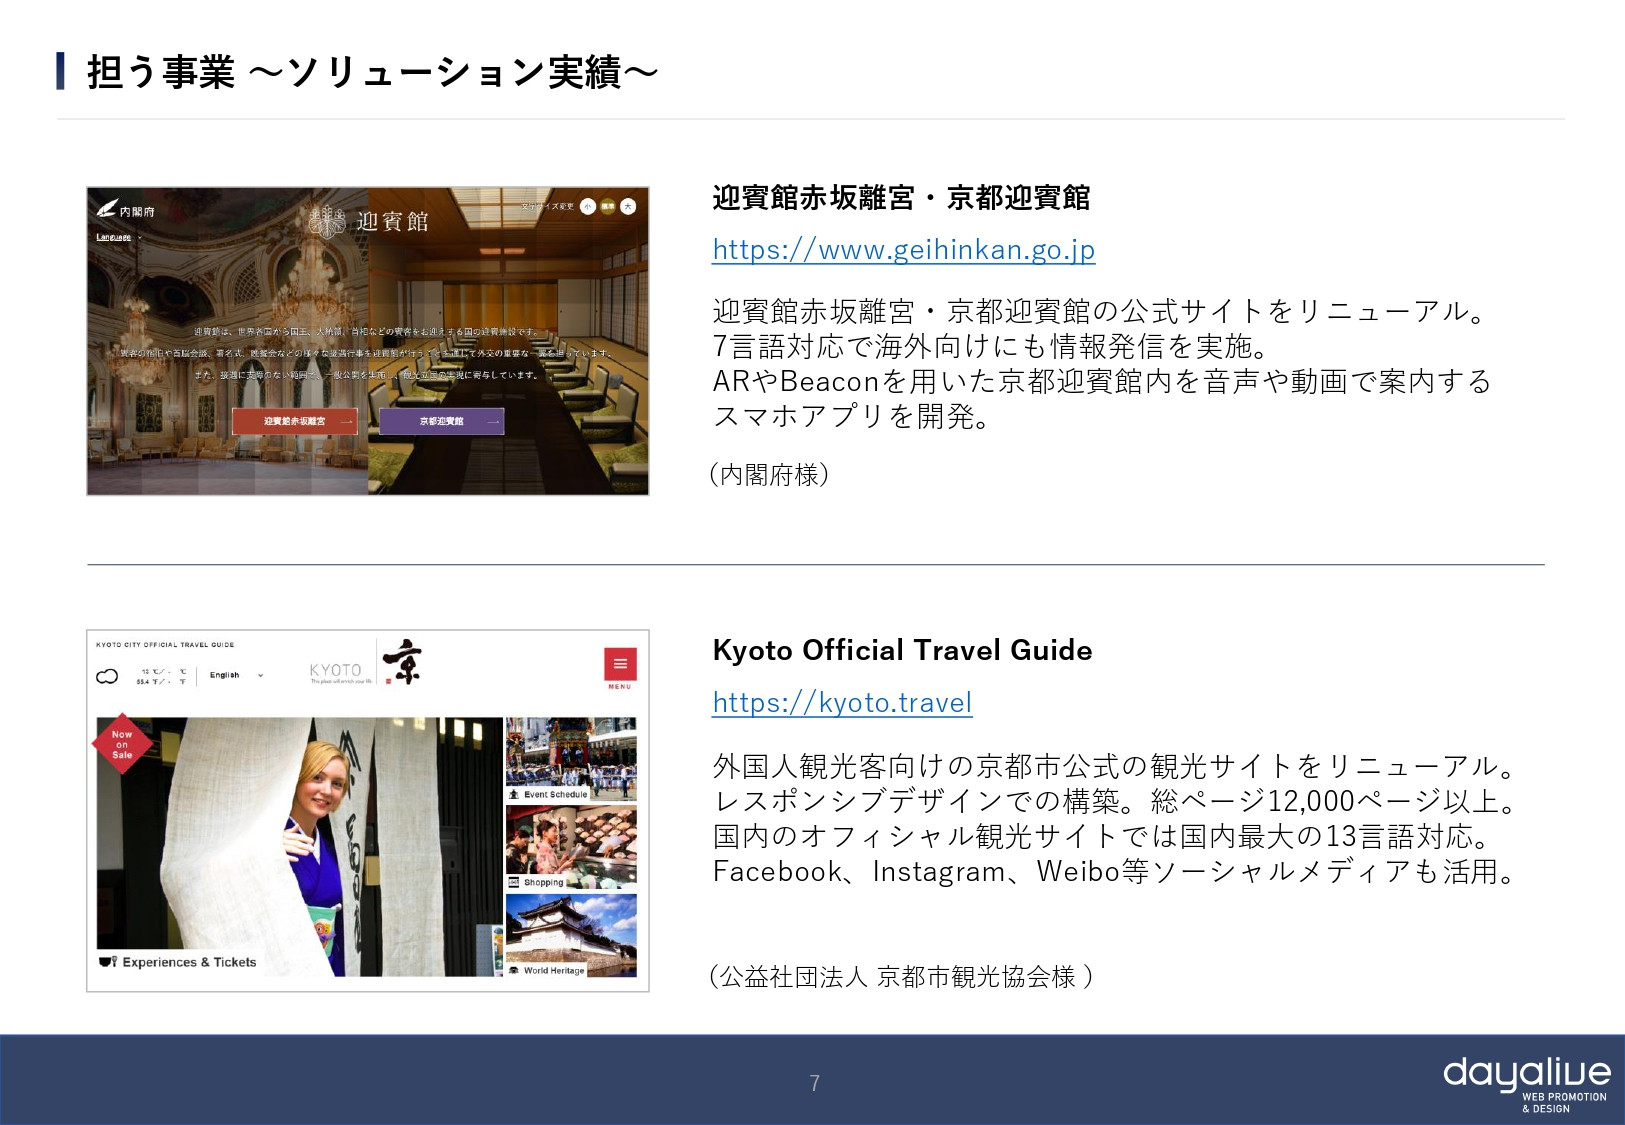
Task: Click the cloud weather icon
Action: [107, 676]
